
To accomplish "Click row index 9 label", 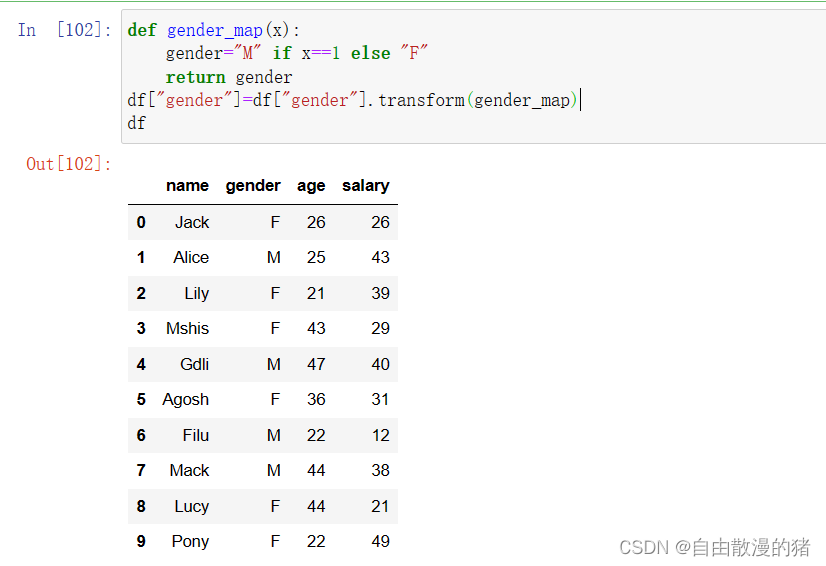I will 141,541.
